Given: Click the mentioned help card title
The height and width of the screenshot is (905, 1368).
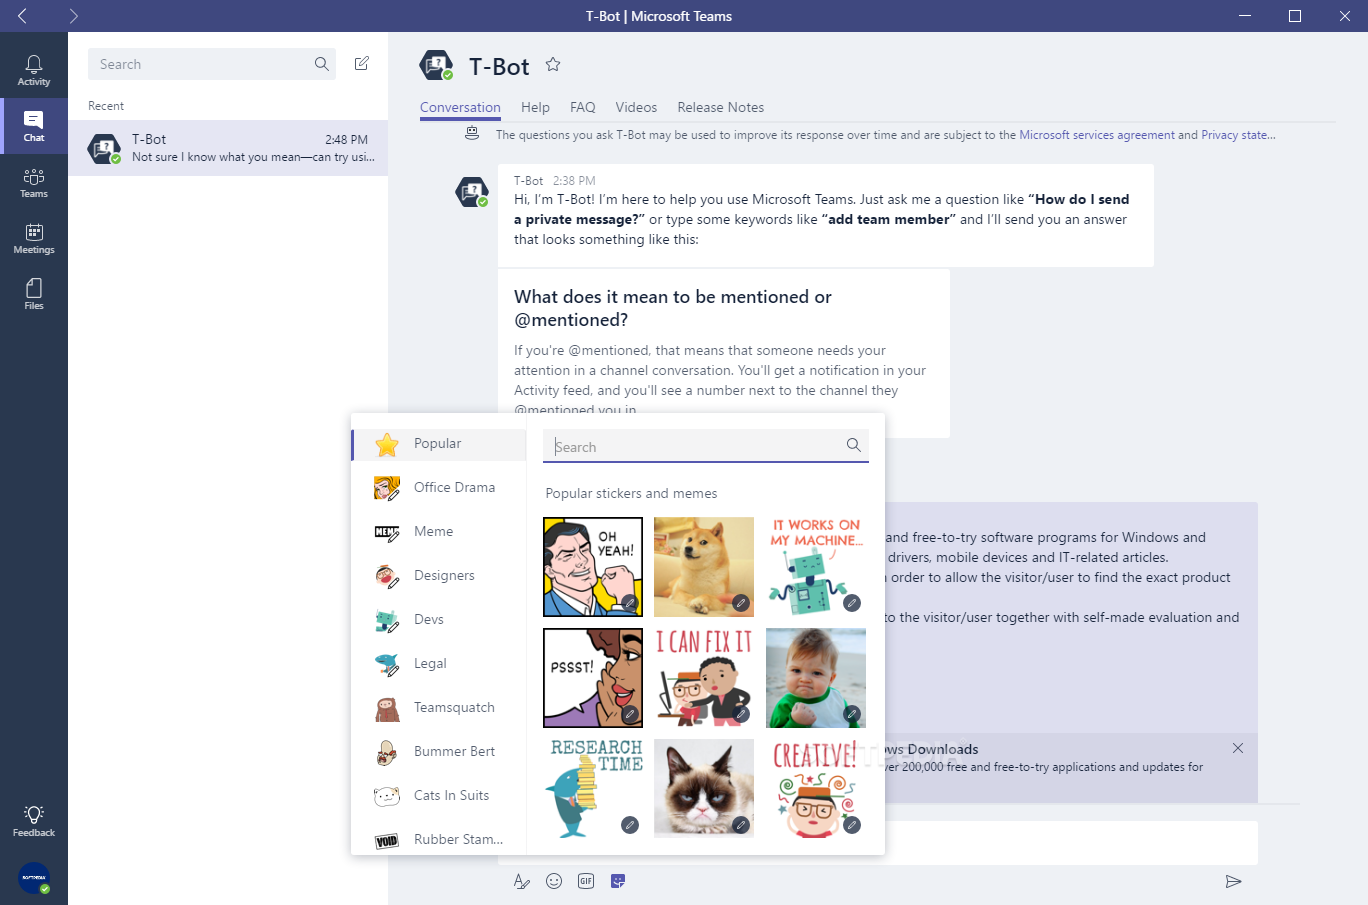Looking at the screenshot, I should [x=673, y=308].
